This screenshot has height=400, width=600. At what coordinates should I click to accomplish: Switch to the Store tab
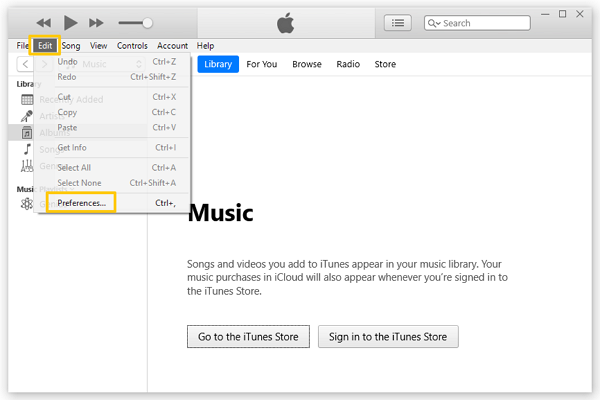pyautogui.click(x=385, y=64)
